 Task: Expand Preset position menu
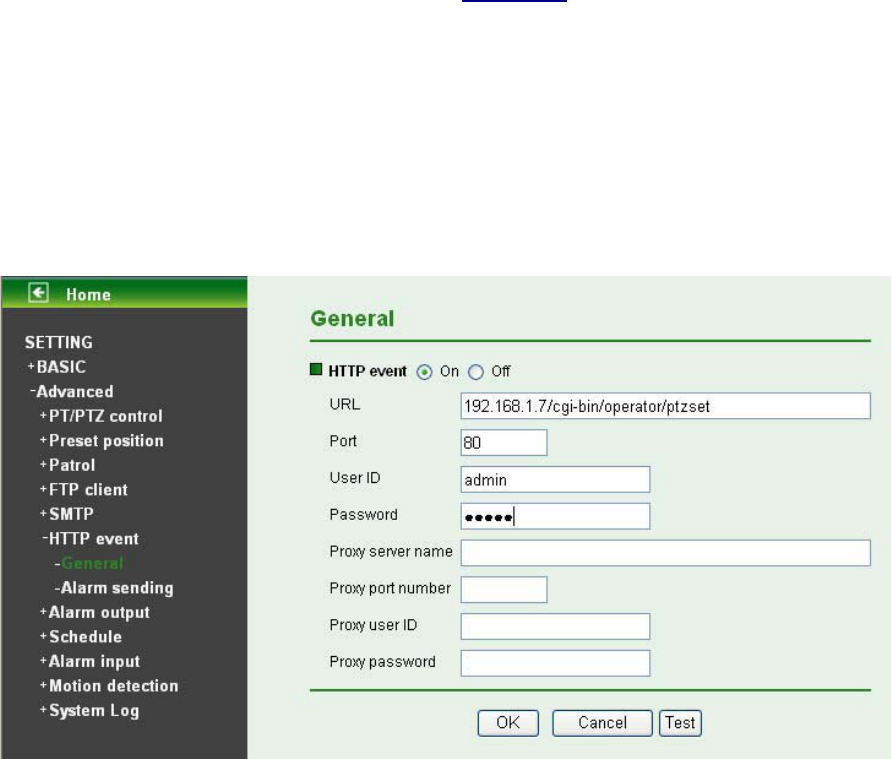coord(102,440)
